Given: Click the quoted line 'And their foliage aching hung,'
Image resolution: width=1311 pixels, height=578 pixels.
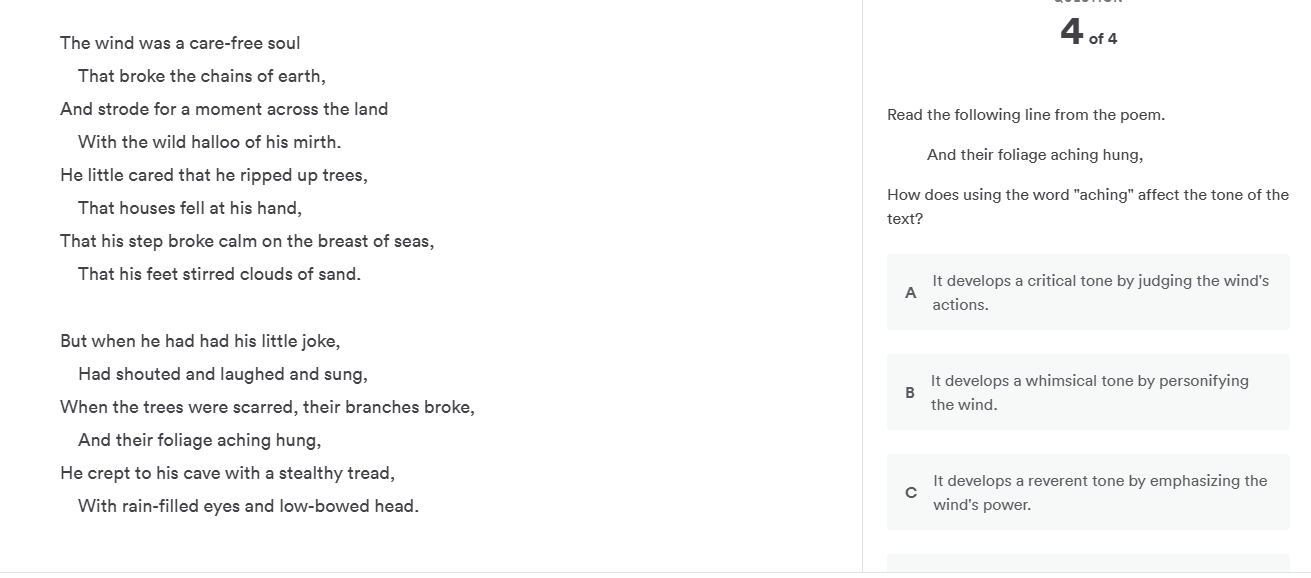Looking at the screenshot, I should coord(1034,154).
